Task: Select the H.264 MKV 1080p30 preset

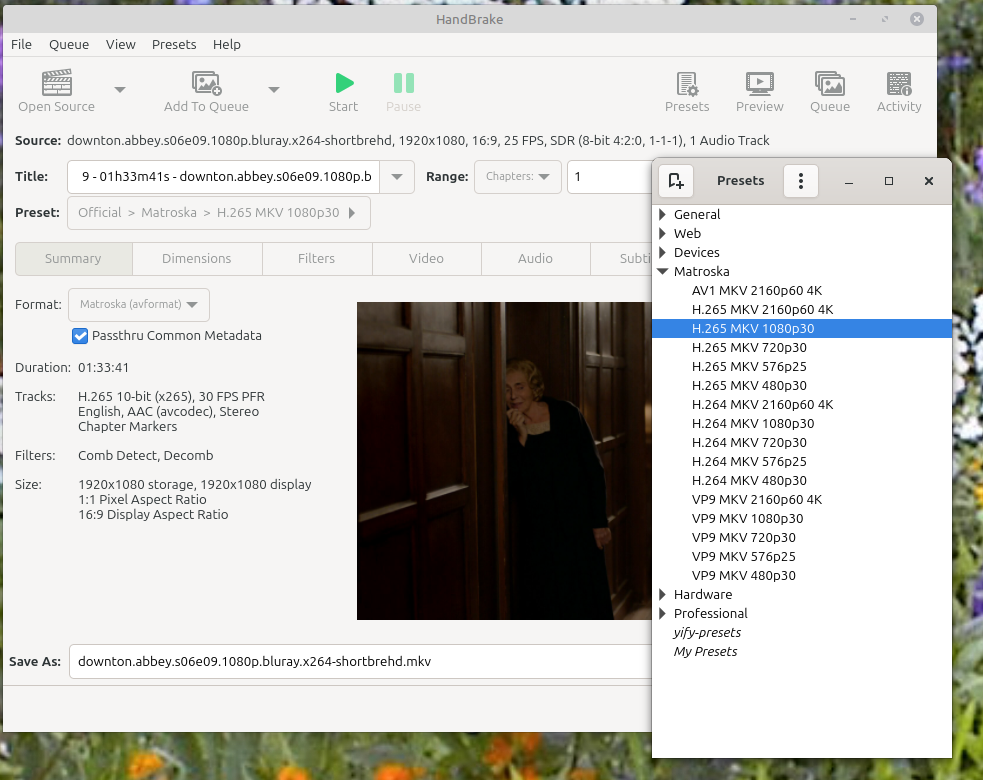Action: tap(747, 423)
